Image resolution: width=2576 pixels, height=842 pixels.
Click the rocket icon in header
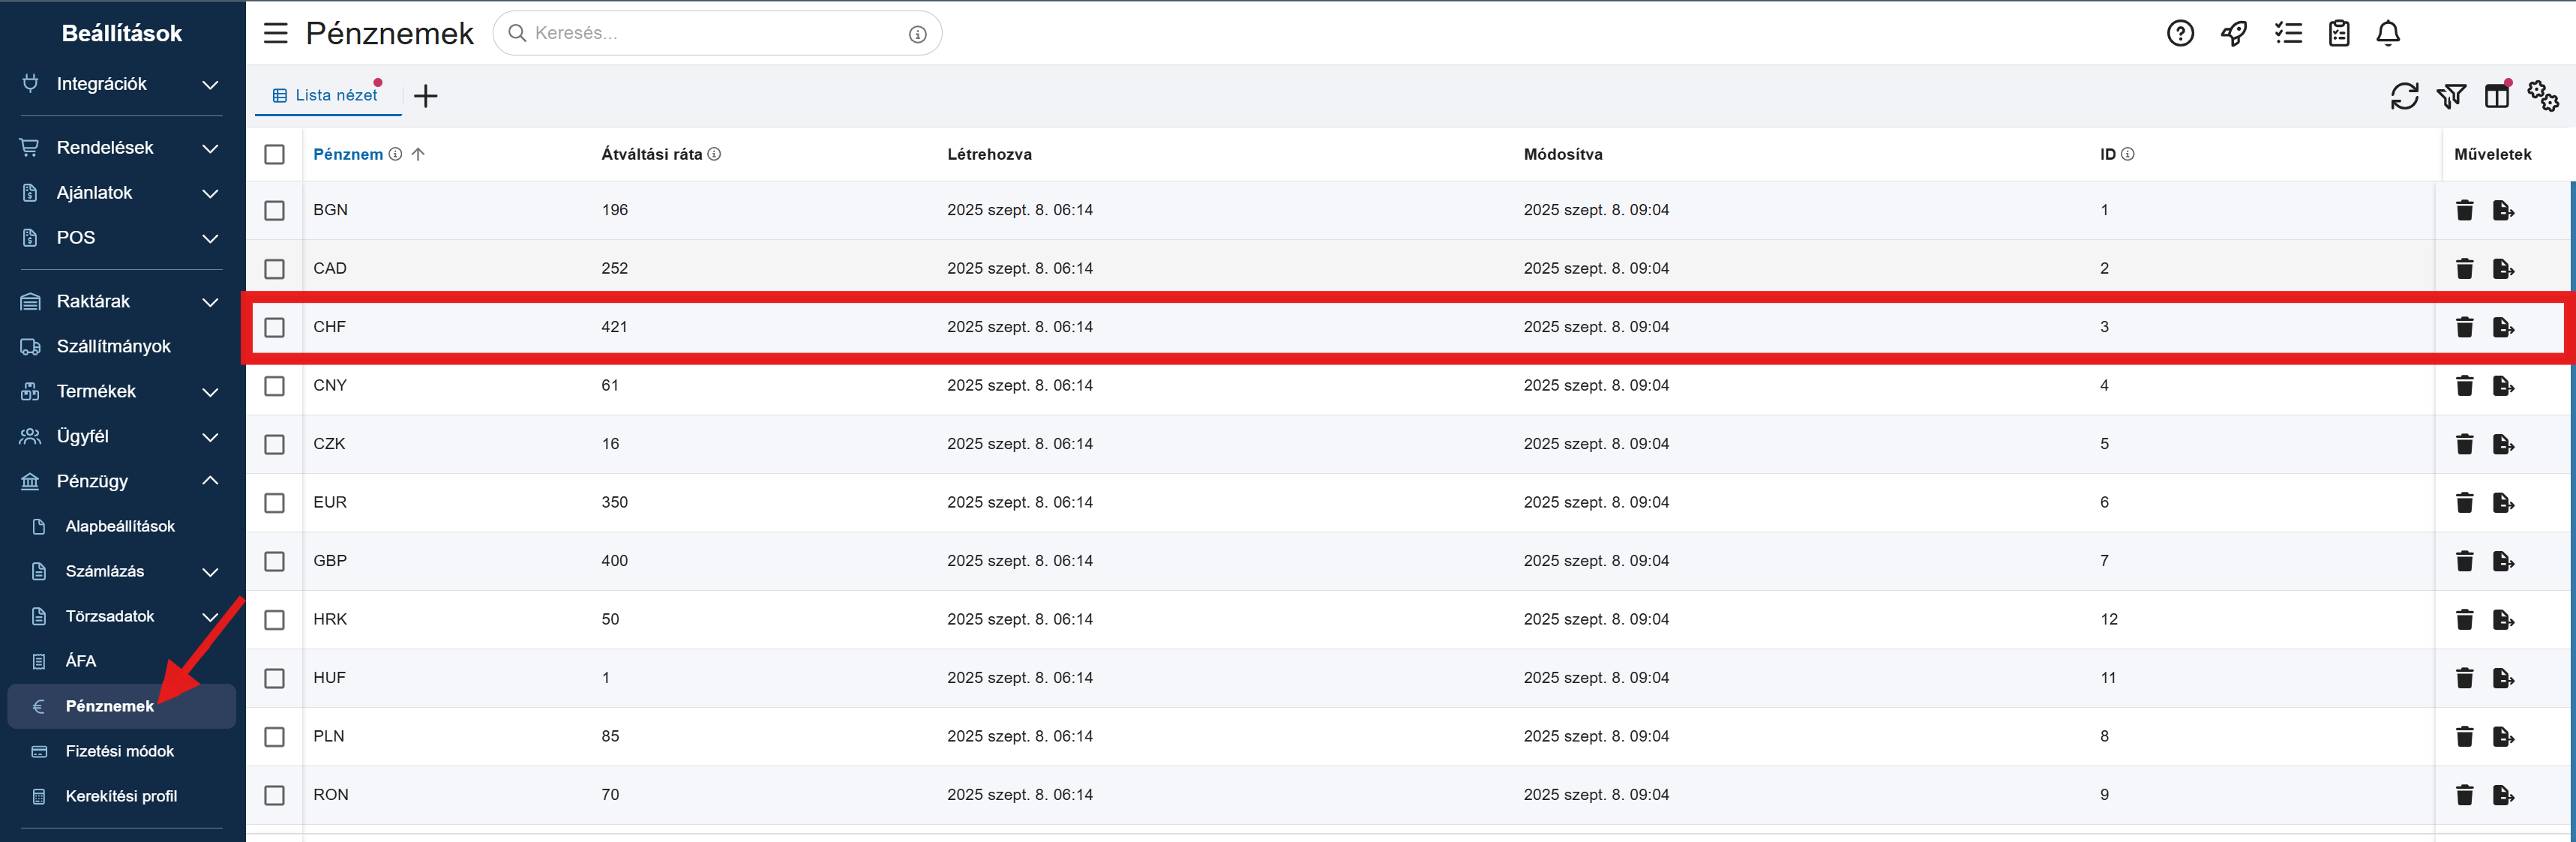pos(2234,33)
